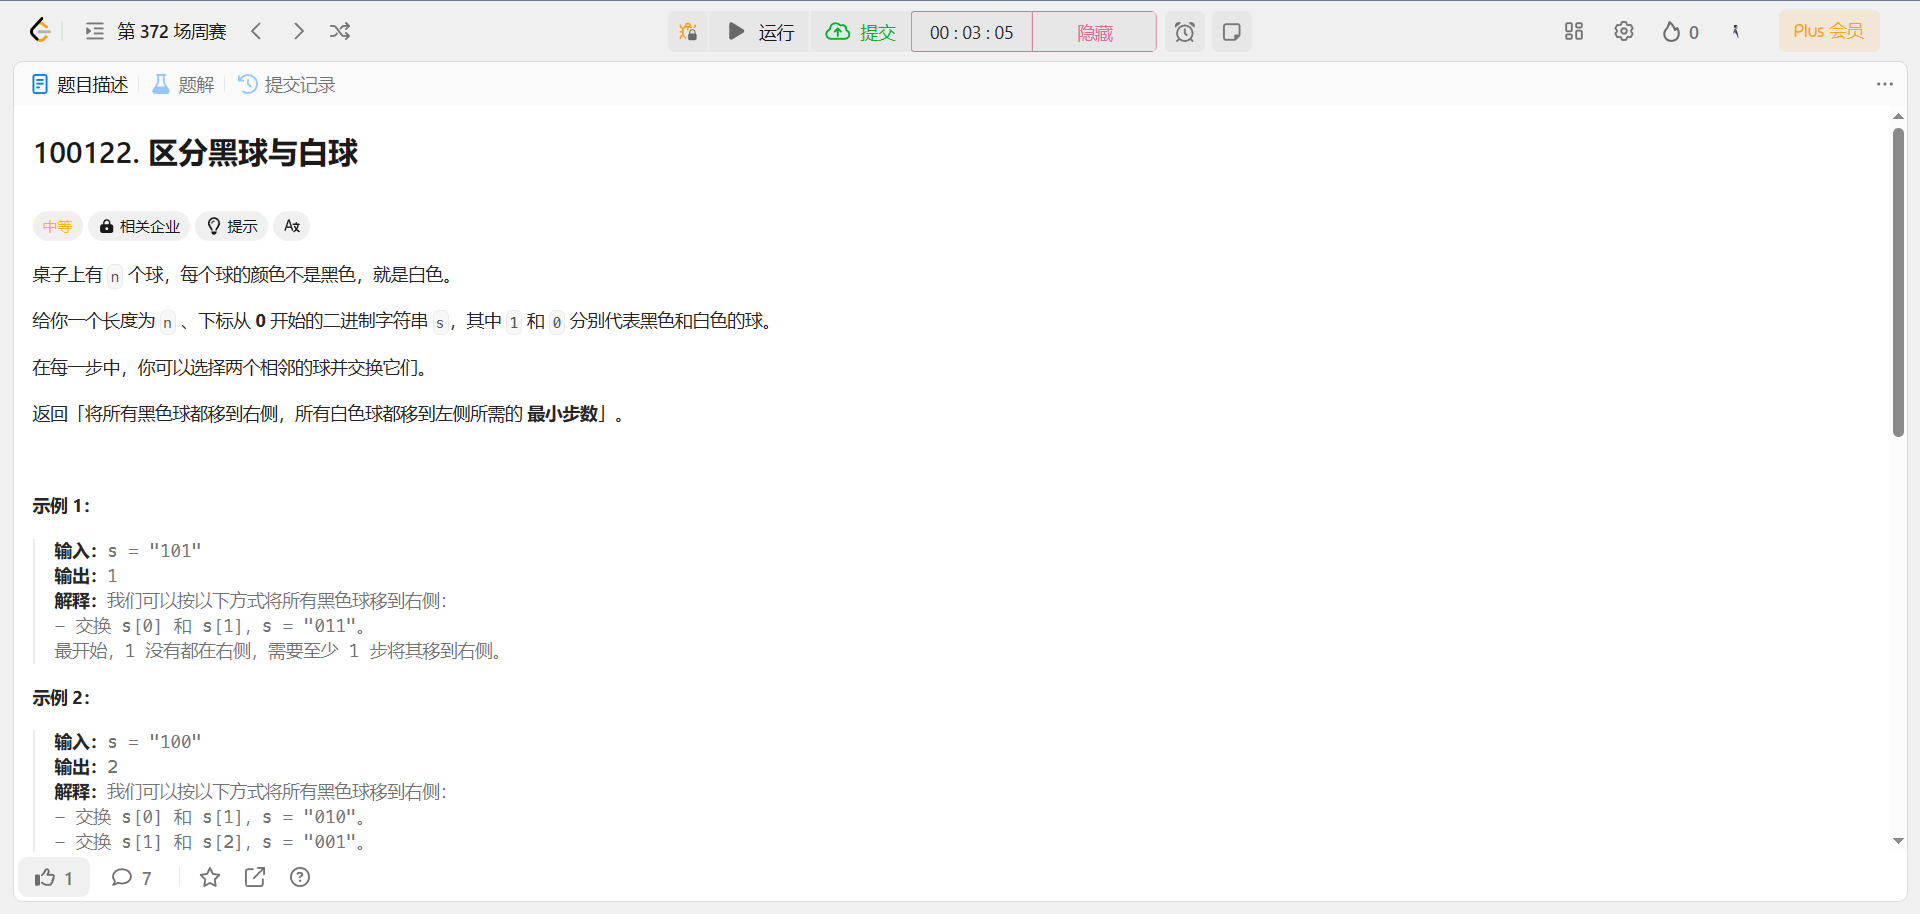
Task: Click the timer display 00:03:05
Action: tap(971, 32)
